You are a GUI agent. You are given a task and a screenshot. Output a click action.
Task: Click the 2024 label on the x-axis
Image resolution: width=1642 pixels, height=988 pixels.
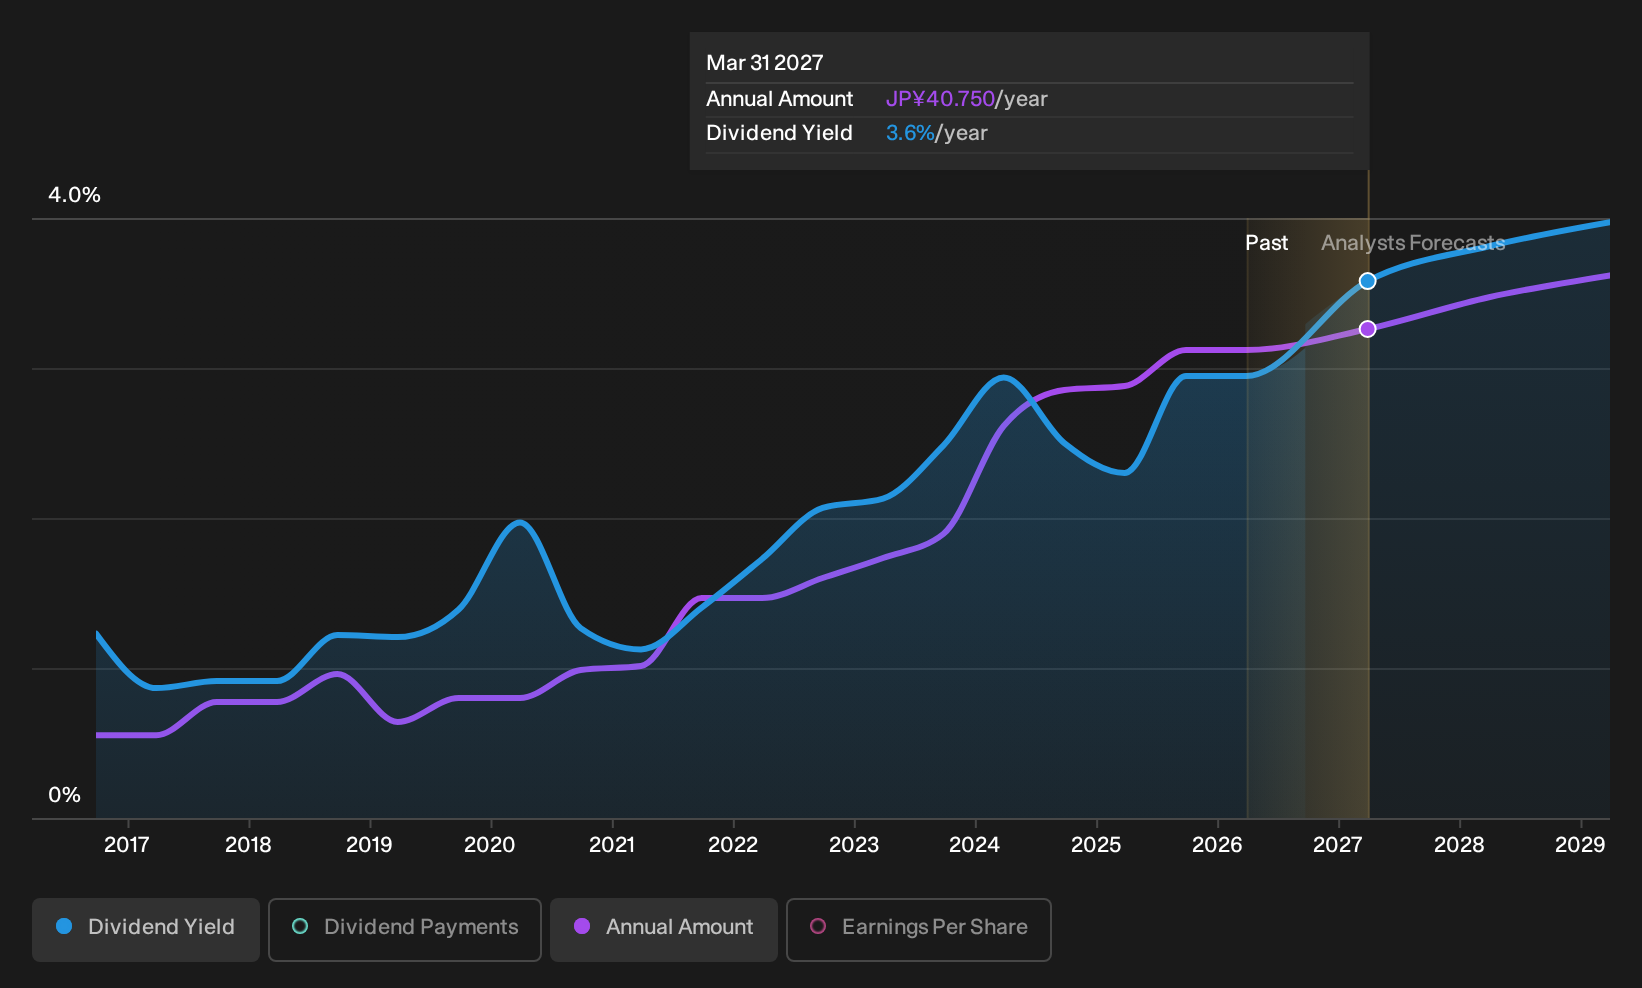pos(974,845)
